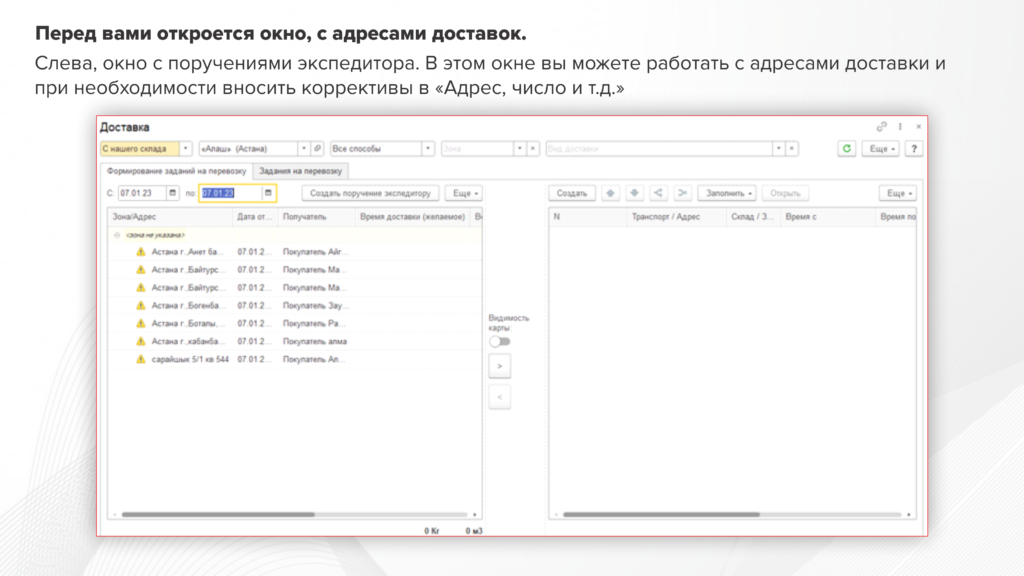Screen dimensions: 1024x576
Task: Switch to the Формирование заданий на перевозку tab
Action: [176, 171]
